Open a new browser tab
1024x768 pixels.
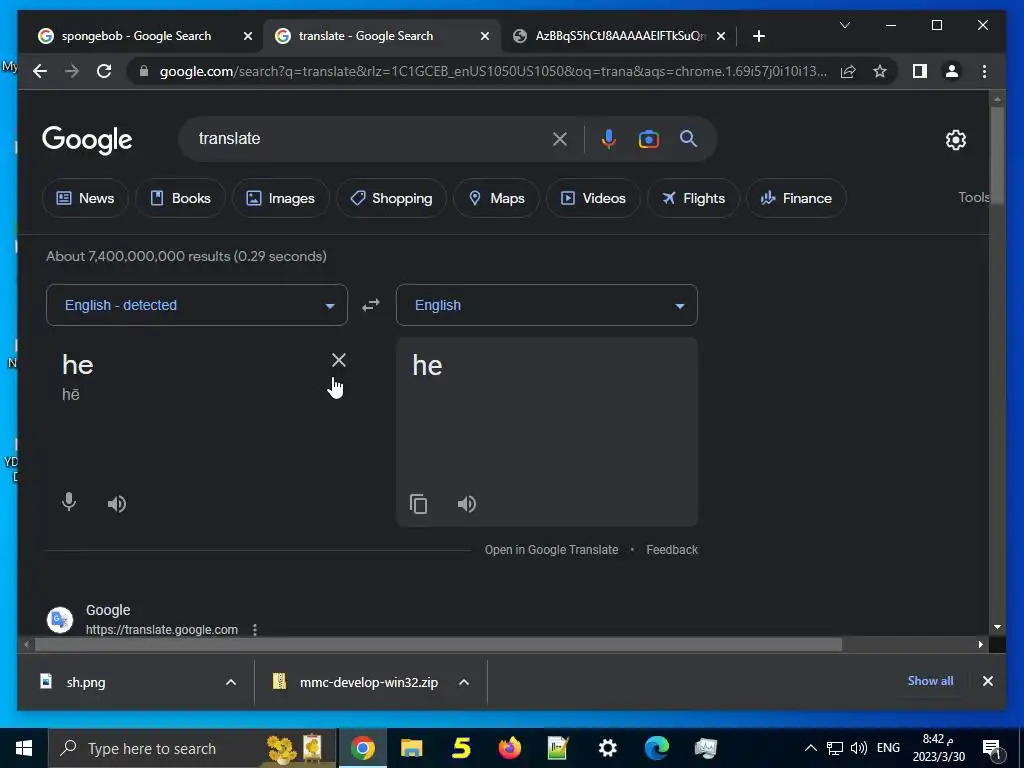[x=758, y=36]
